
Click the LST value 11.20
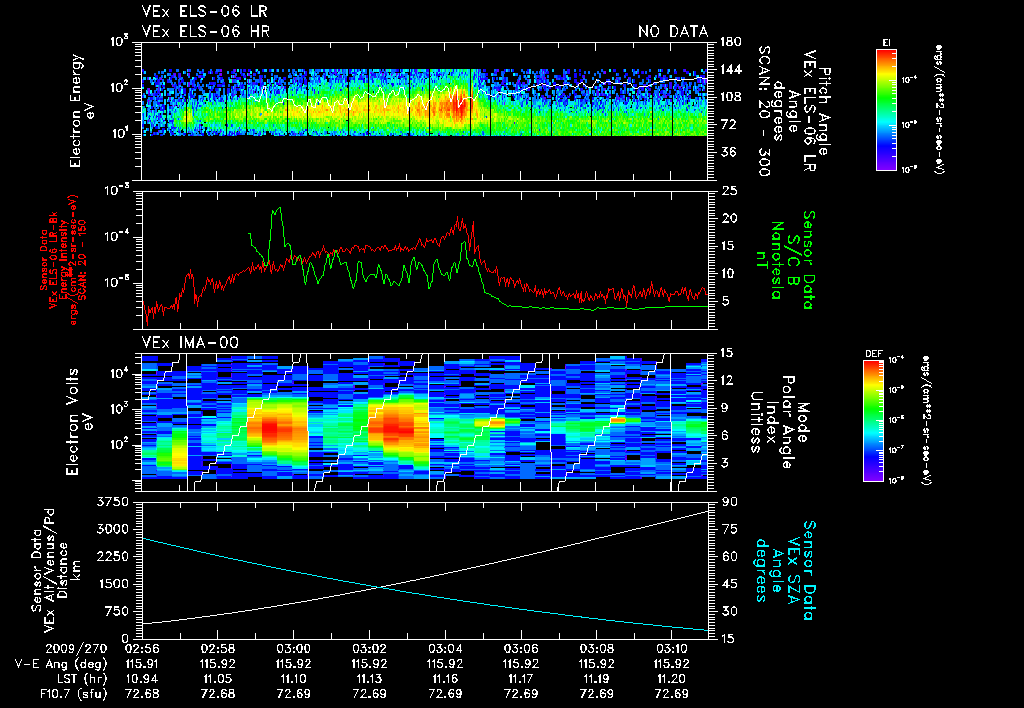click(672, 679)
